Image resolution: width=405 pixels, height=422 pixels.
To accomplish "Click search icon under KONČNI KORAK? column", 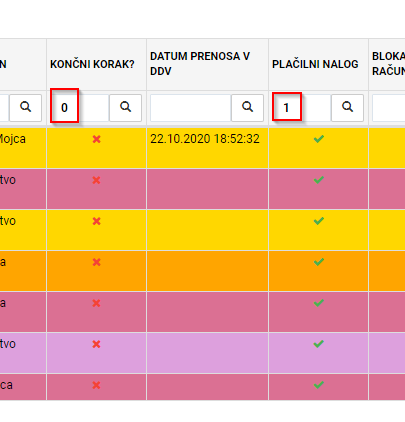I will (125, 108).
